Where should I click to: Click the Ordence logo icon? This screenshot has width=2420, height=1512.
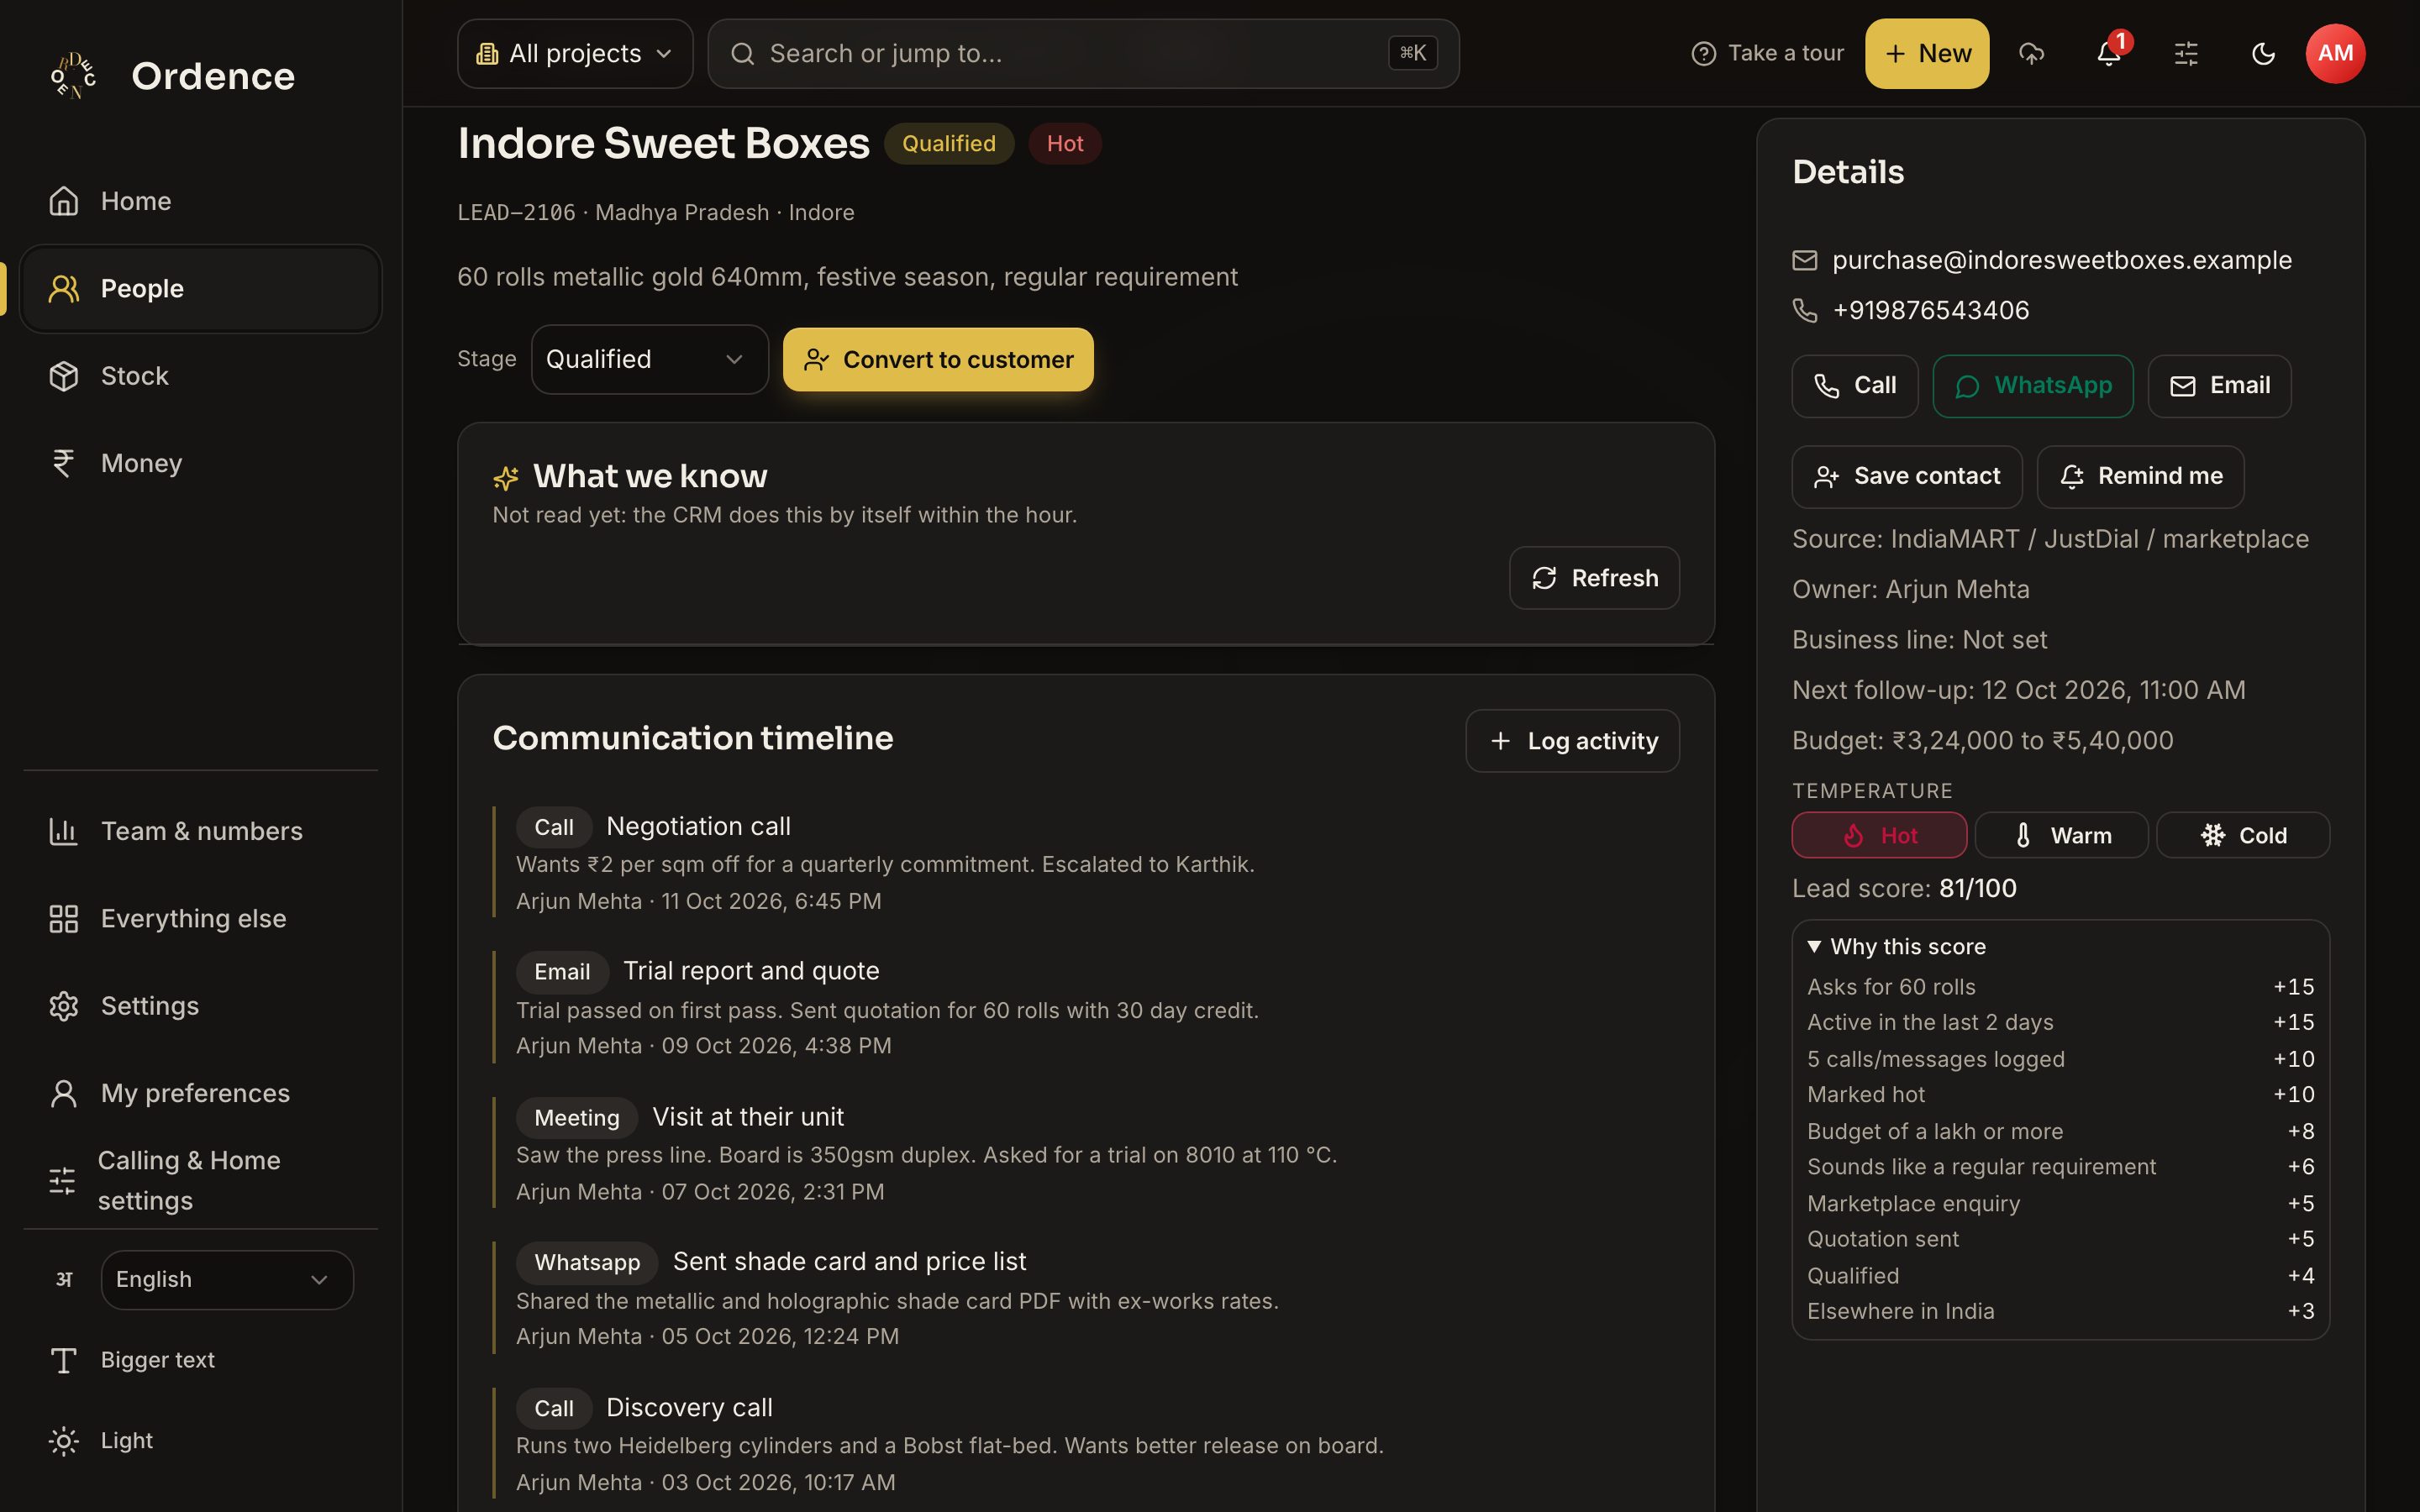click(73, 76)
